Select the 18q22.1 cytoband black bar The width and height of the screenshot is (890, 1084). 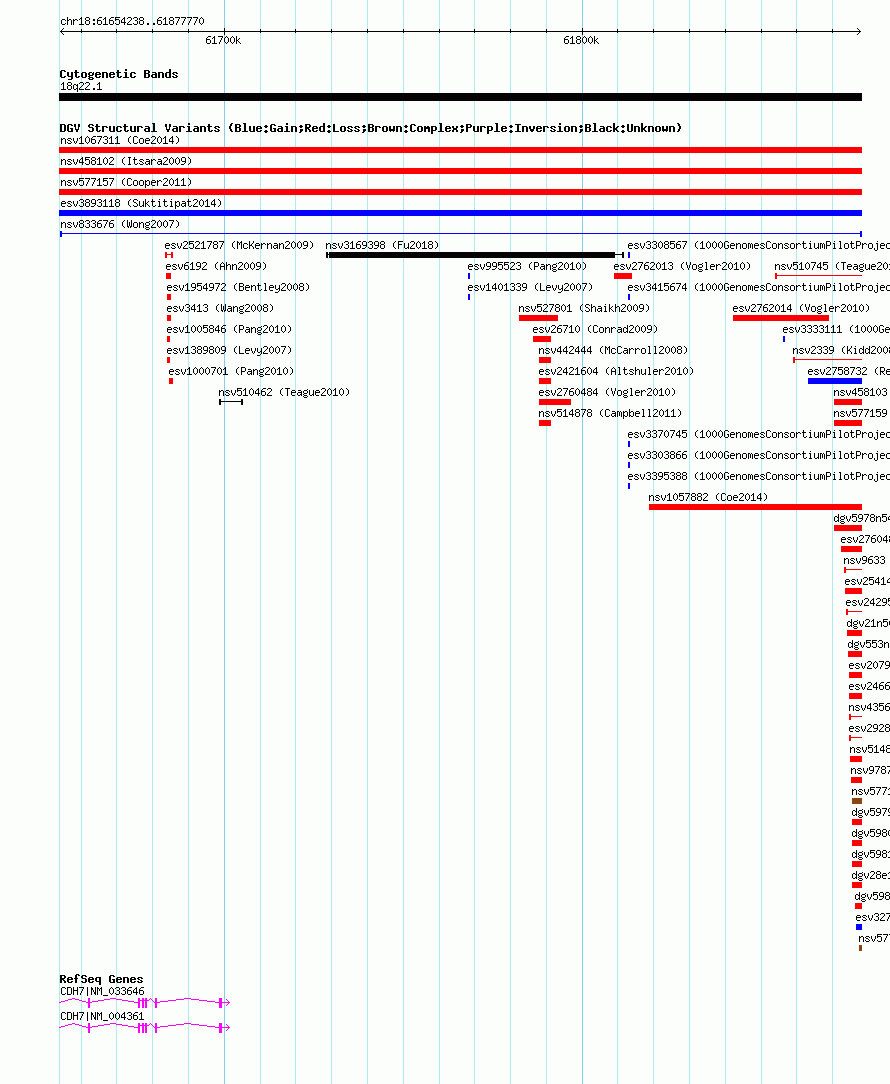pos(461,97)
